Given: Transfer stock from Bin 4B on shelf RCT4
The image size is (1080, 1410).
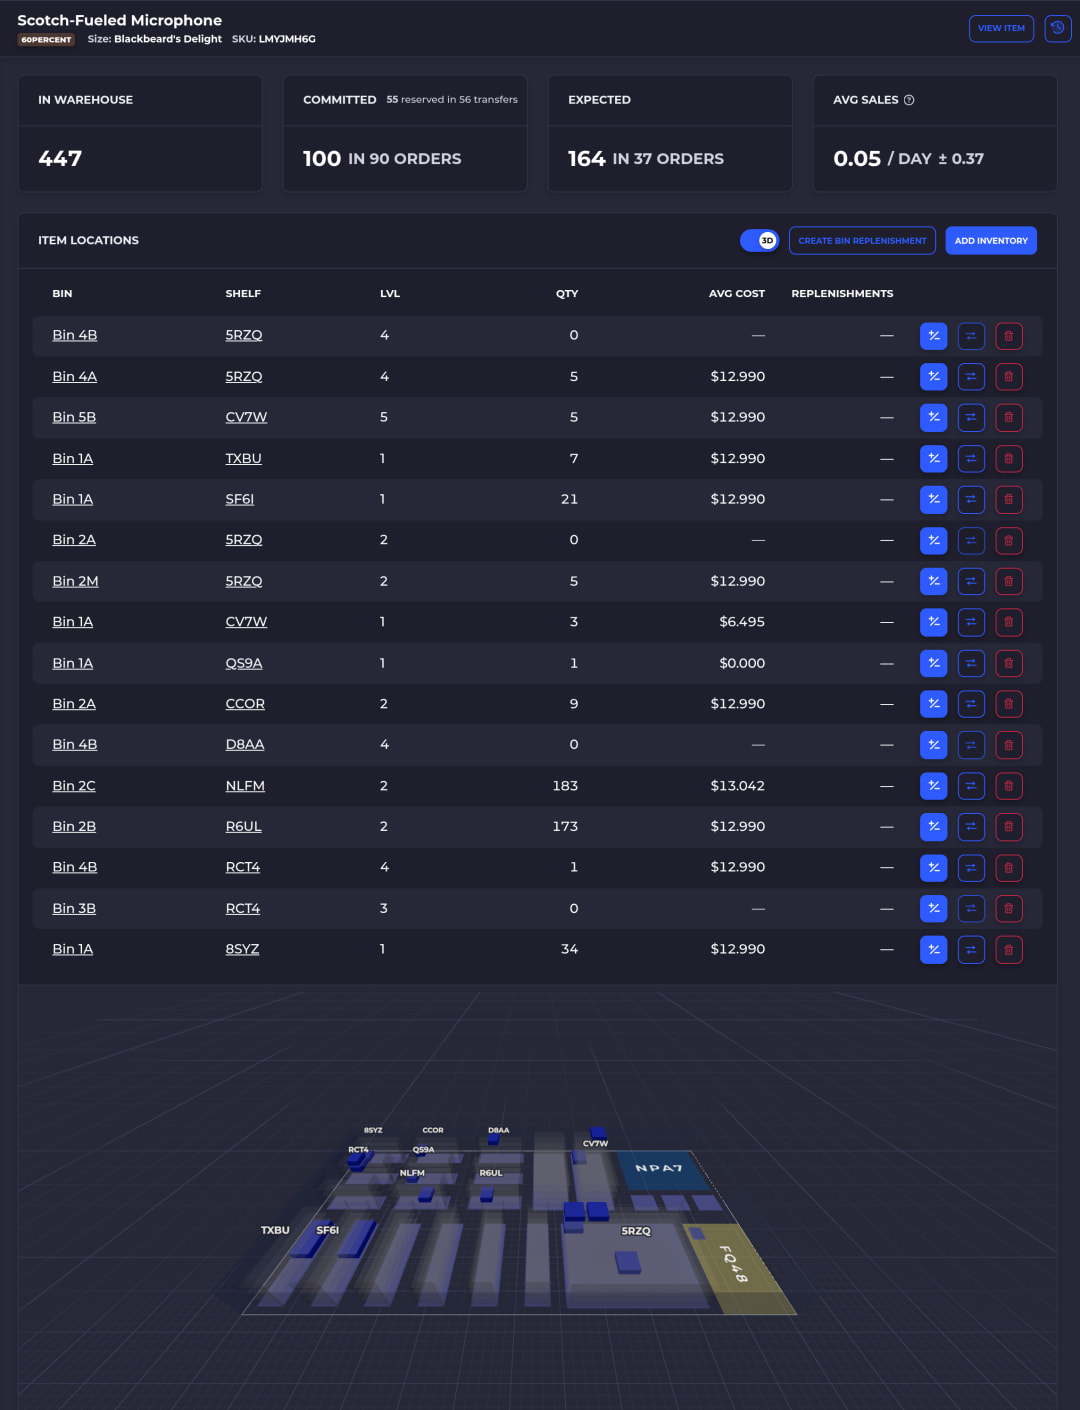Looking at the screenshot, I should click(971, 868).
